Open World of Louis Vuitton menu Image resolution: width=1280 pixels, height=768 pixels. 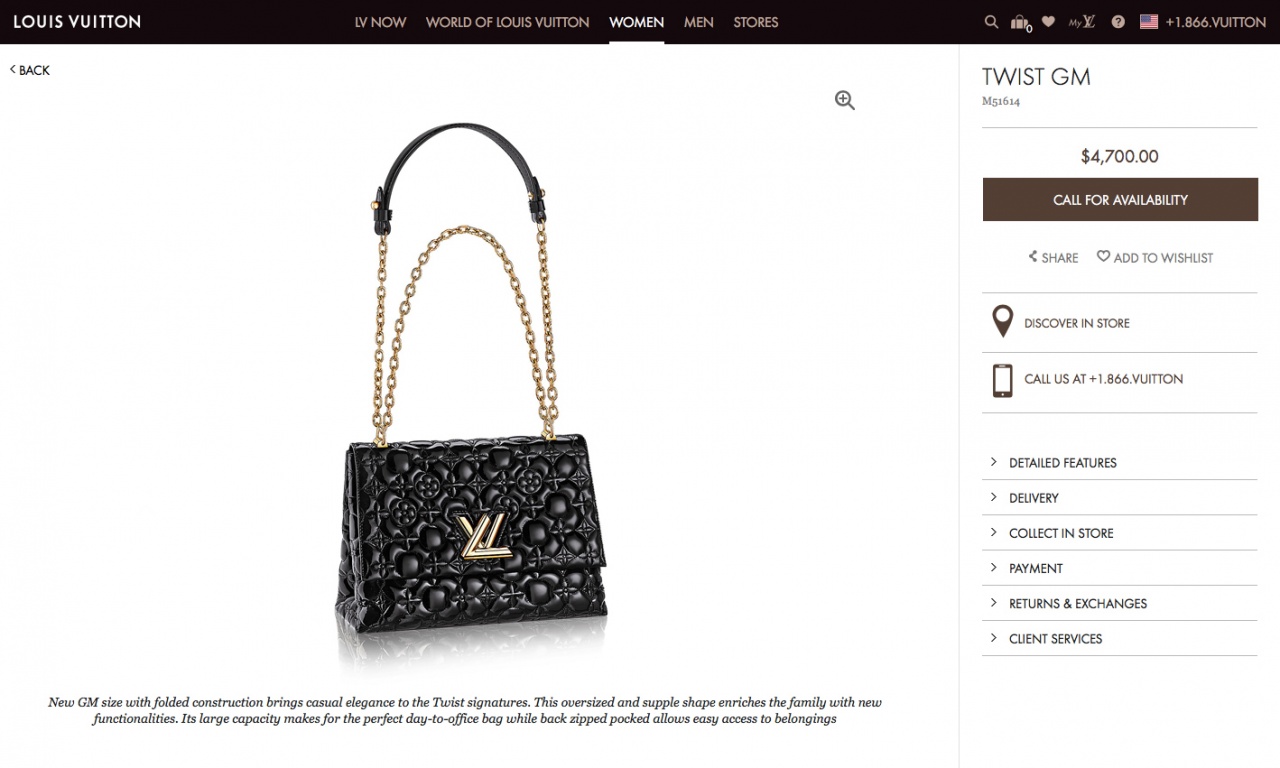coord(507,22)
